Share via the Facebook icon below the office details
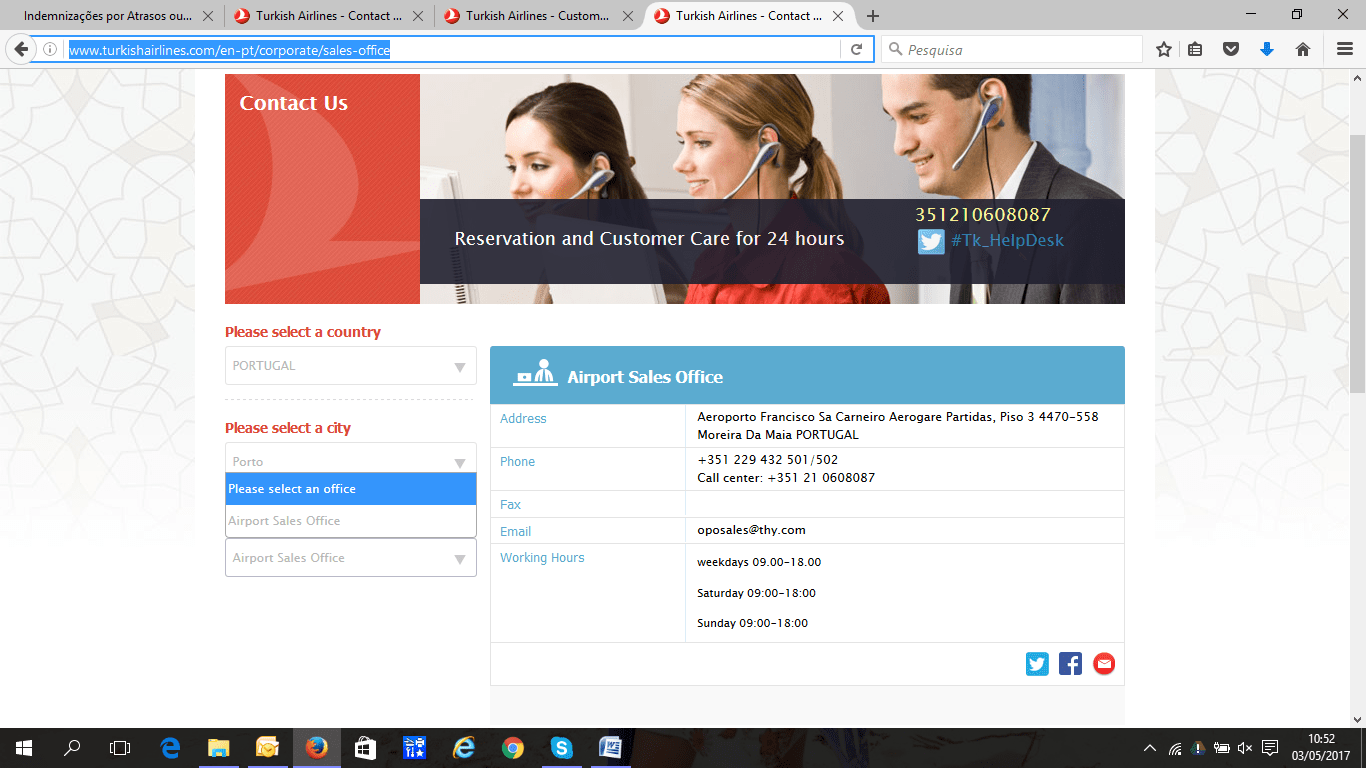 click(x=1070, y=664)
